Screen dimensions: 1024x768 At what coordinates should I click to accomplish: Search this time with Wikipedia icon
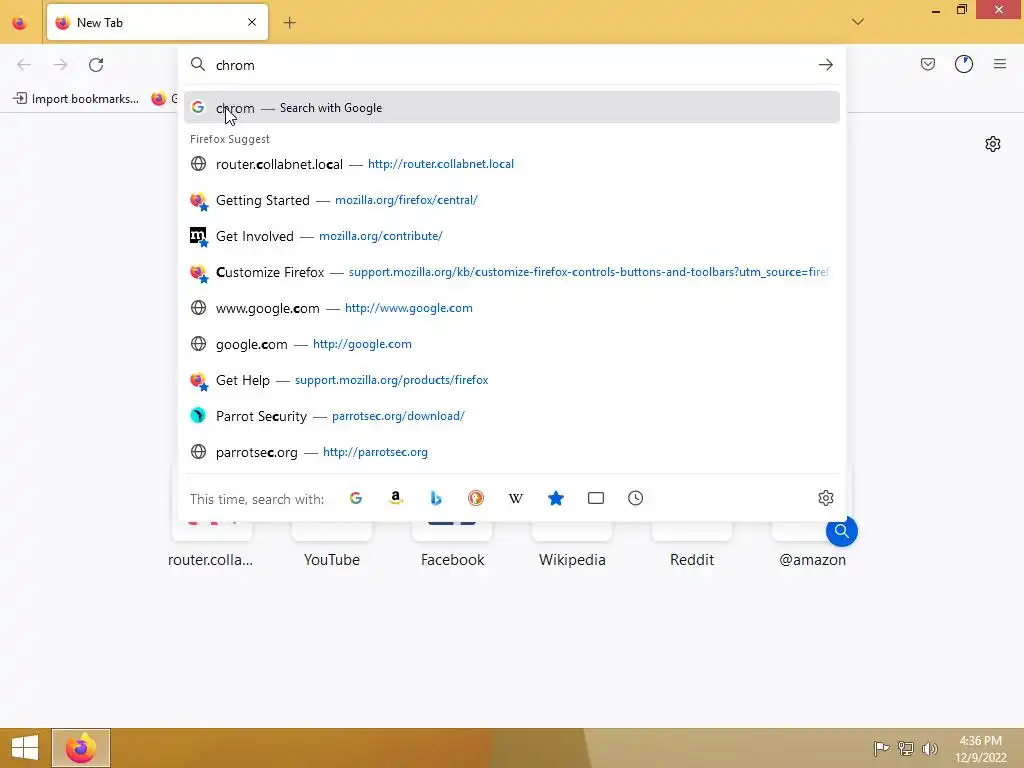[516, 498]
